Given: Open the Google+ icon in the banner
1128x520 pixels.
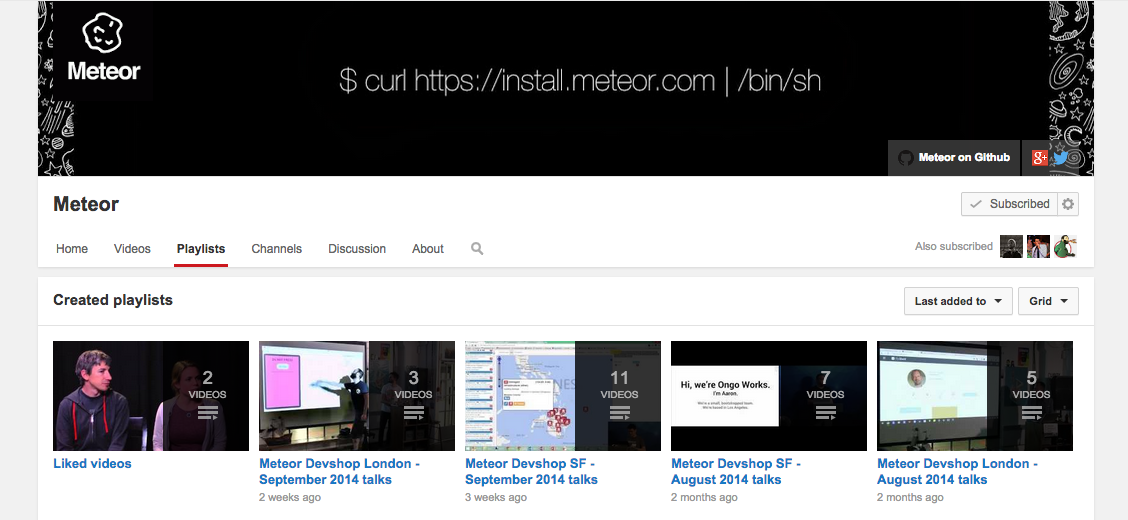Looking at the screenshot, I should click(x=1040, y=158).
